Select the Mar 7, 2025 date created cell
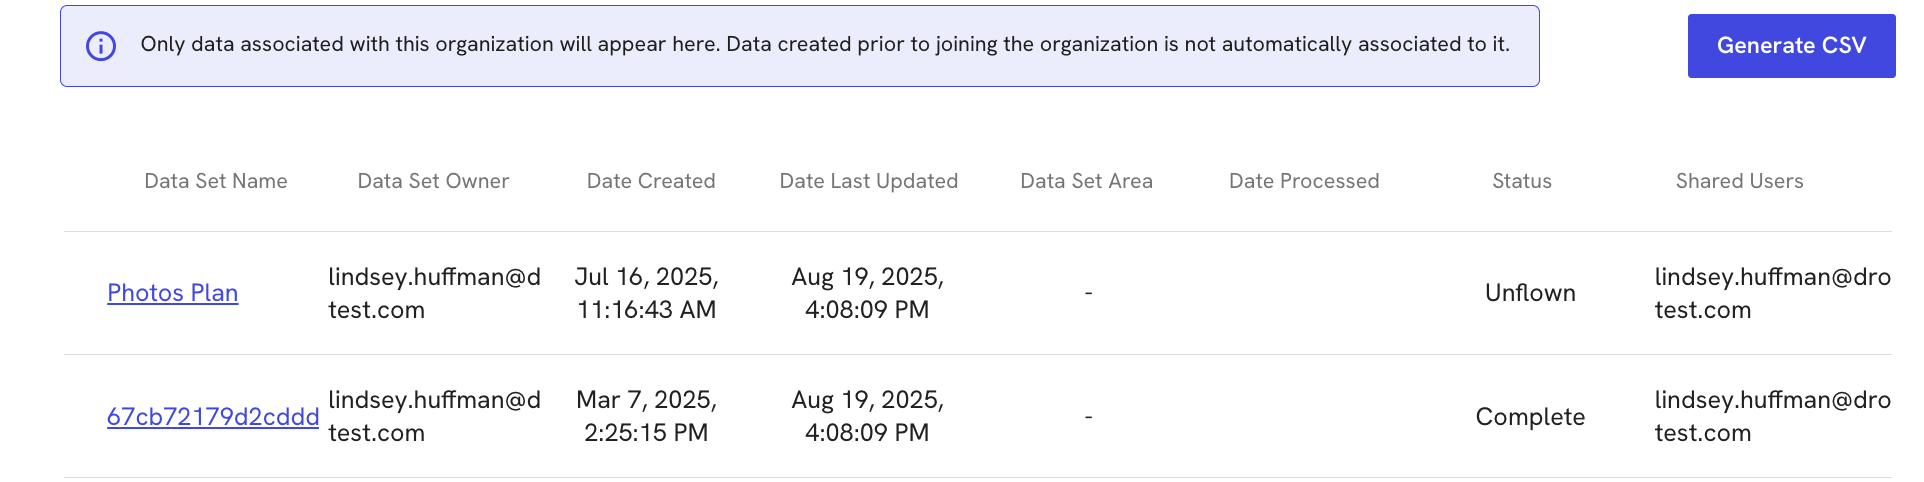 [x=647, y=416]
